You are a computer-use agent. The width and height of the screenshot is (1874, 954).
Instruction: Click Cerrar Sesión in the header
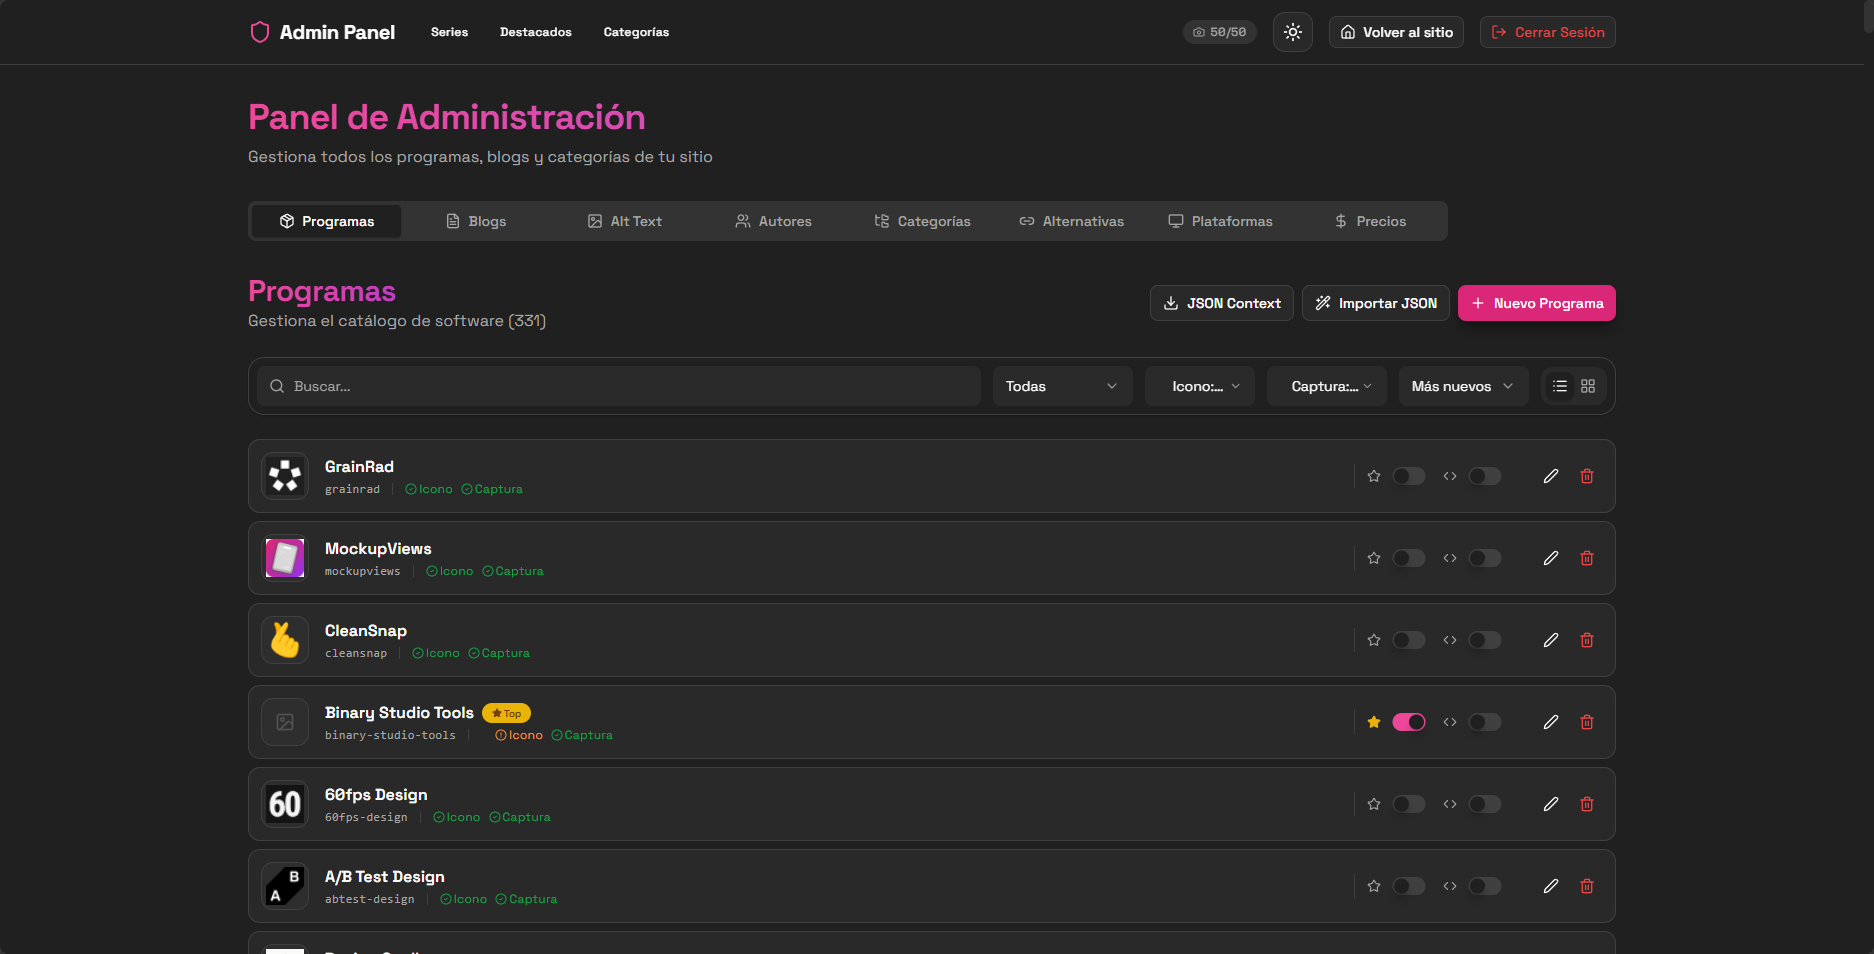pyautogui.click(x=1547, y=31)
